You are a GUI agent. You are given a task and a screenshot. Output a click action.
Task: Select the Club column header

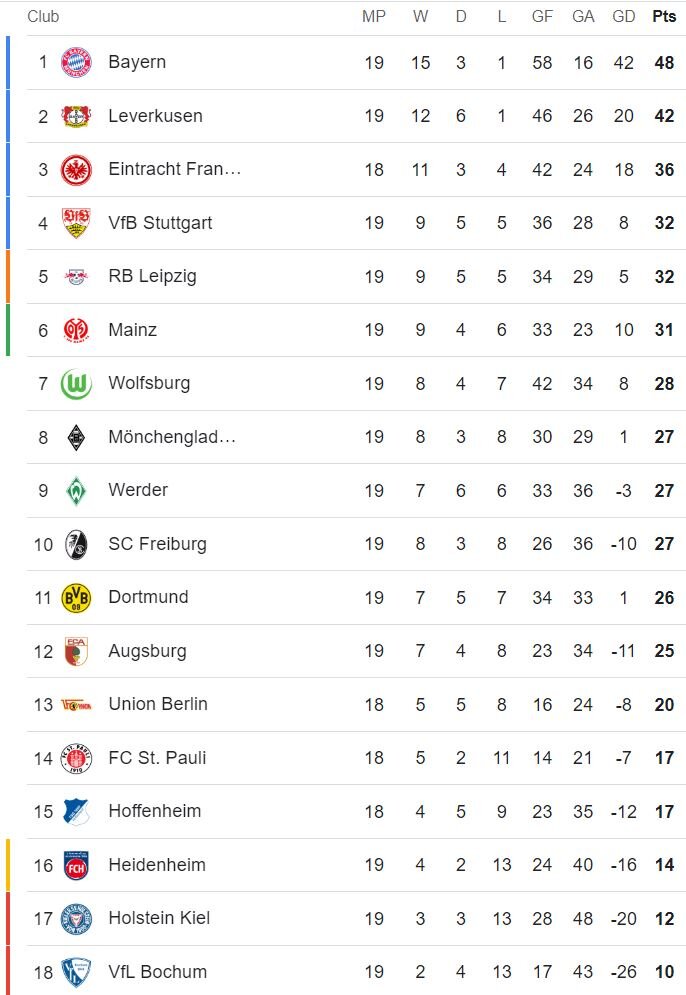pos(43,17)
